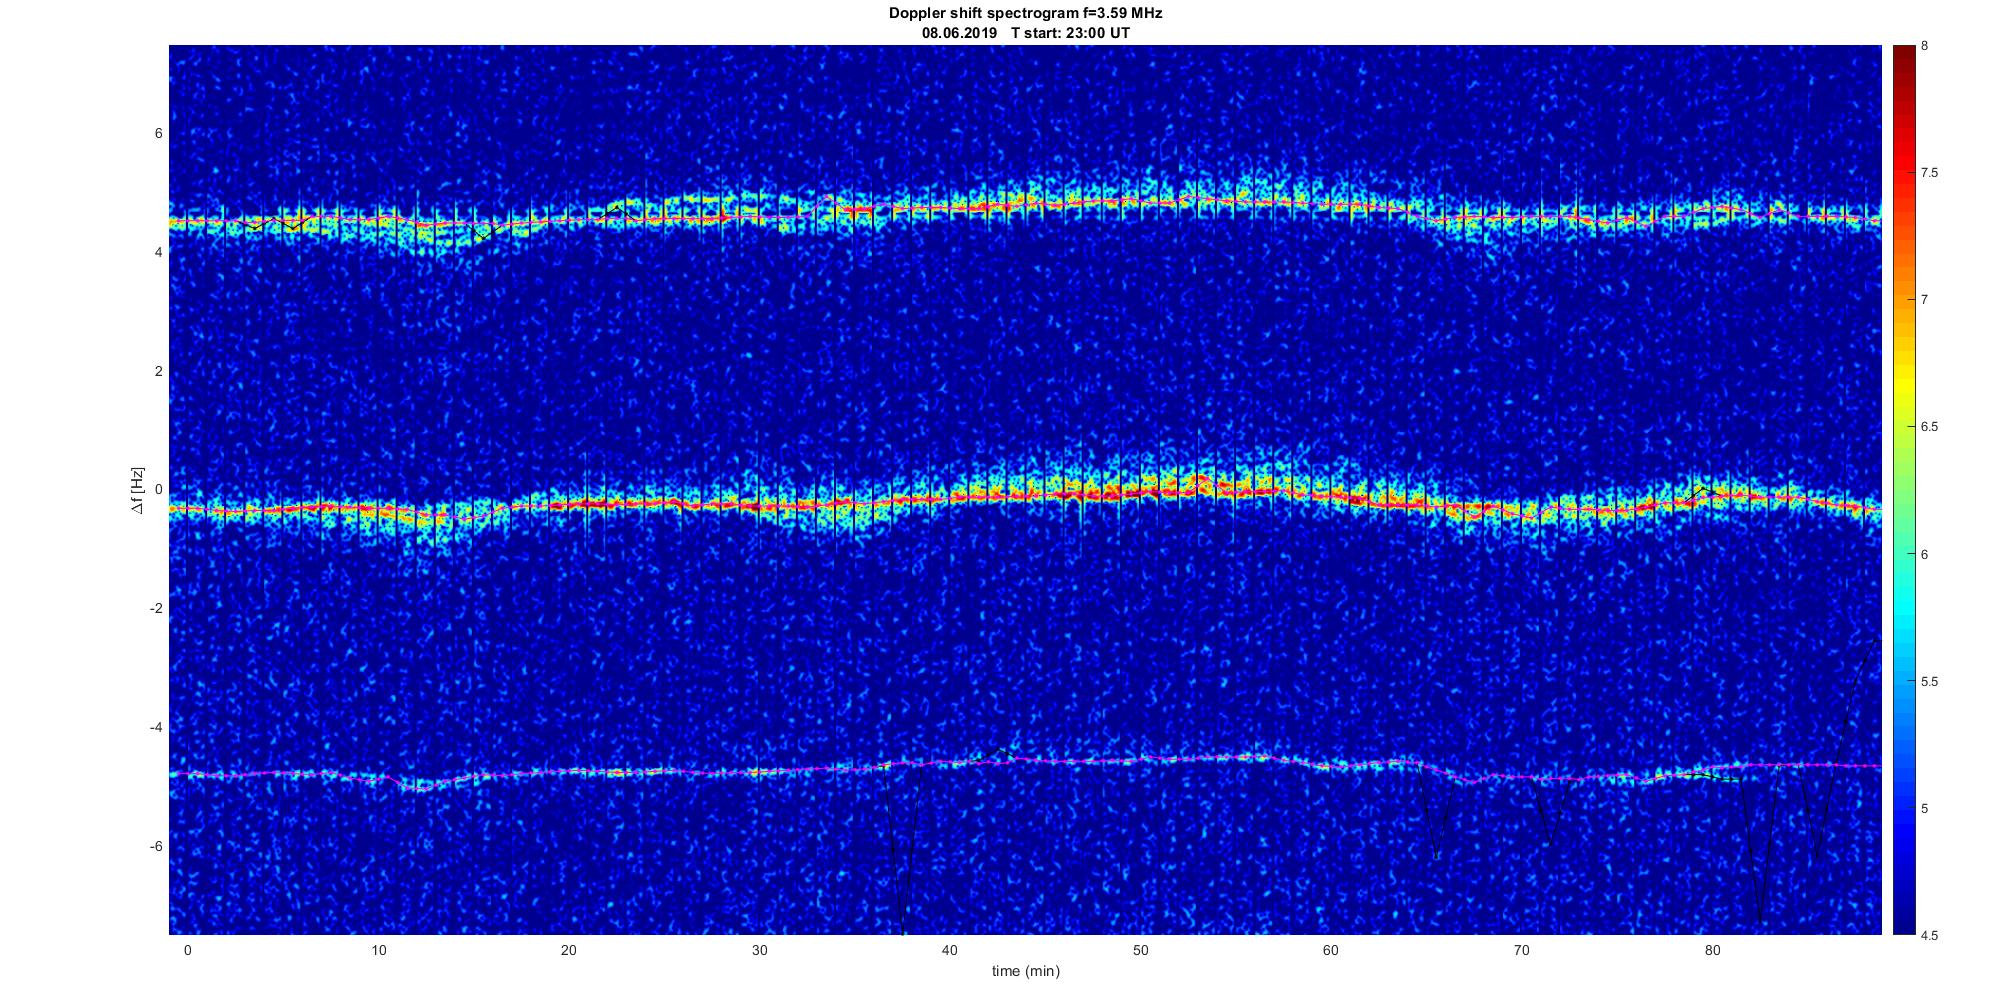Click the colorbar tick label '6'
Image resolution: width=2000 pixels, height=1003 pixels.
click(x=1925, y=554)
